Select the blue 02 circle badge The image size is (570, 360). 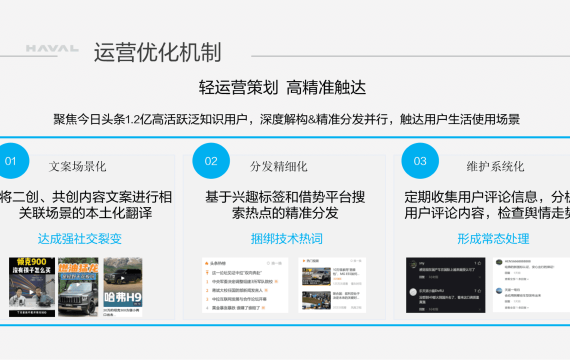click(211, 161)
